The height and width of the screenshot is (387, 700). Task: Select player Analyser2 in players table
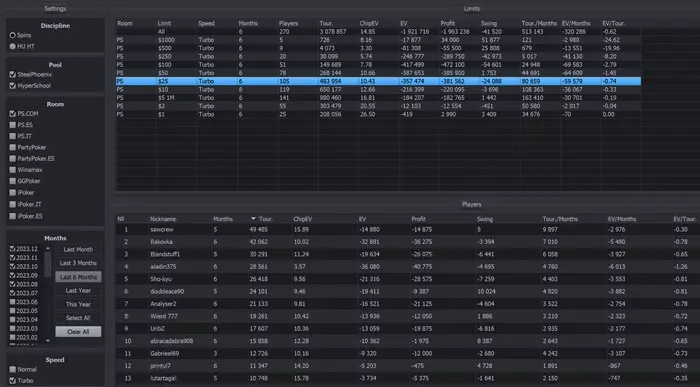[408, 304]
